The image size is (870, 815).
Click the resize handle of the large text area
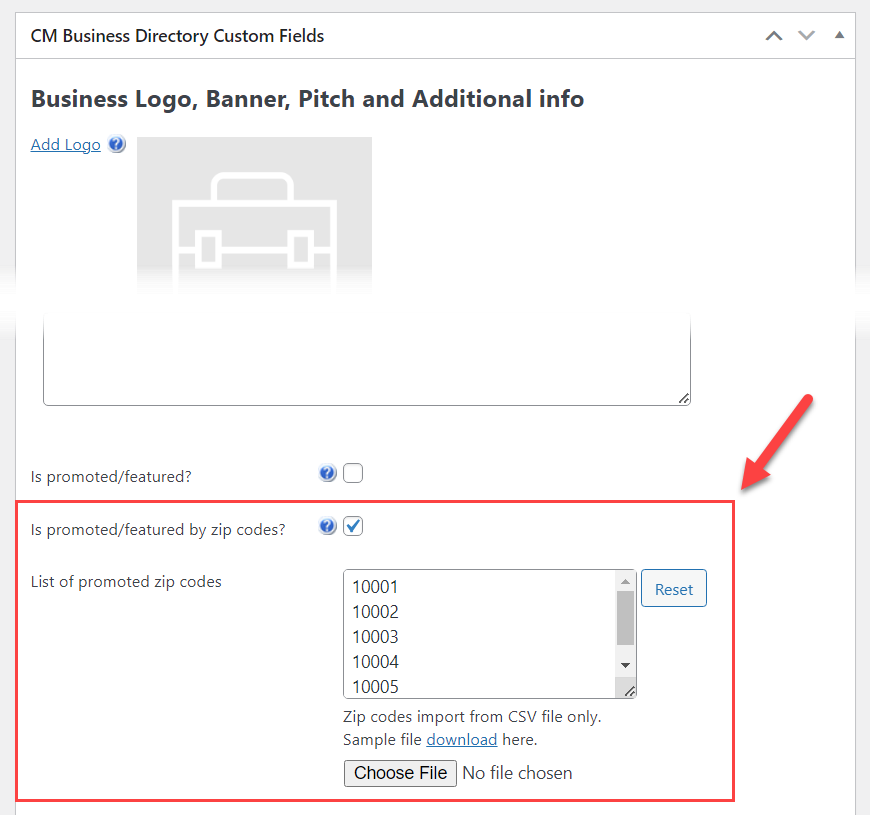point(684,399)
